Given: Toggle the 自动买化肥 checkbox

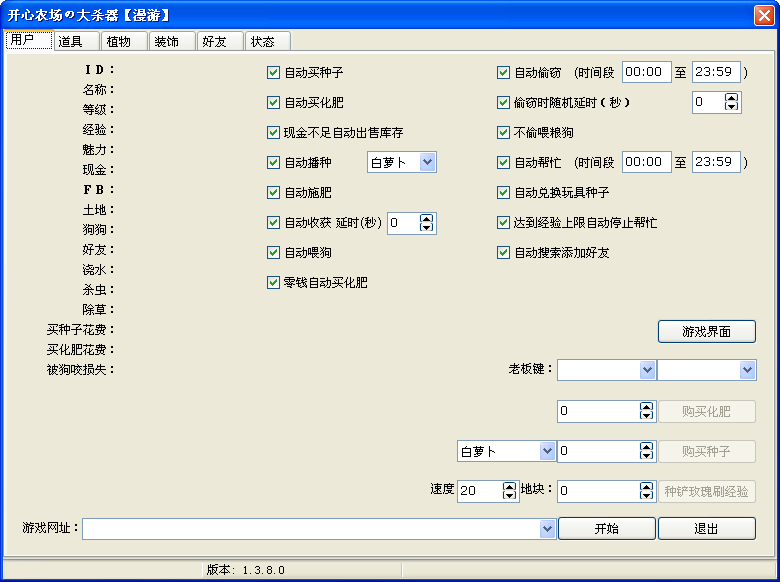Looking at the screenshot, I should [273, 102].
